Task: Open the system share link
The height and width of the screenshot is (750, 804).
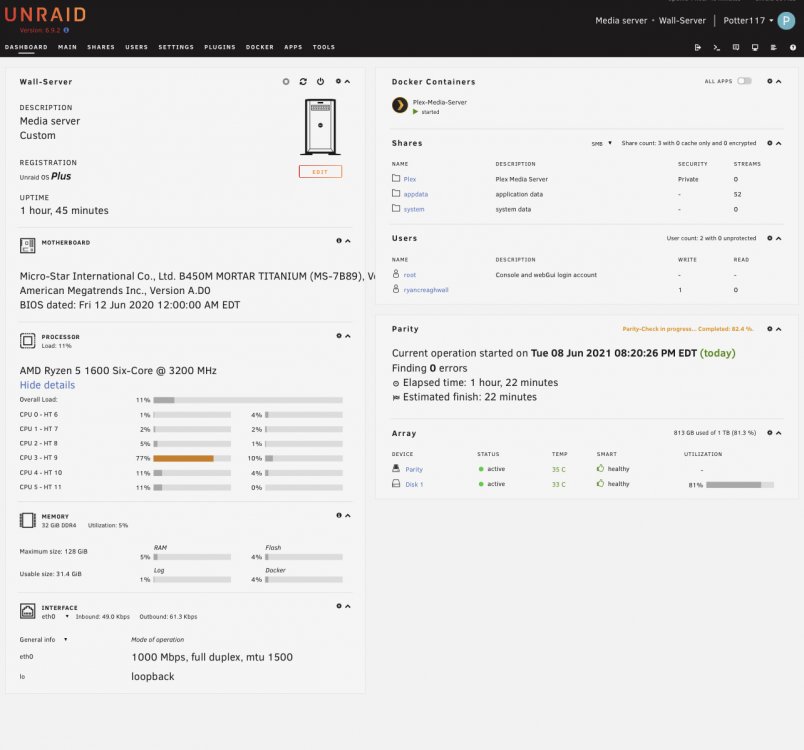Action: pyautogui.click(x=414, y=209)
